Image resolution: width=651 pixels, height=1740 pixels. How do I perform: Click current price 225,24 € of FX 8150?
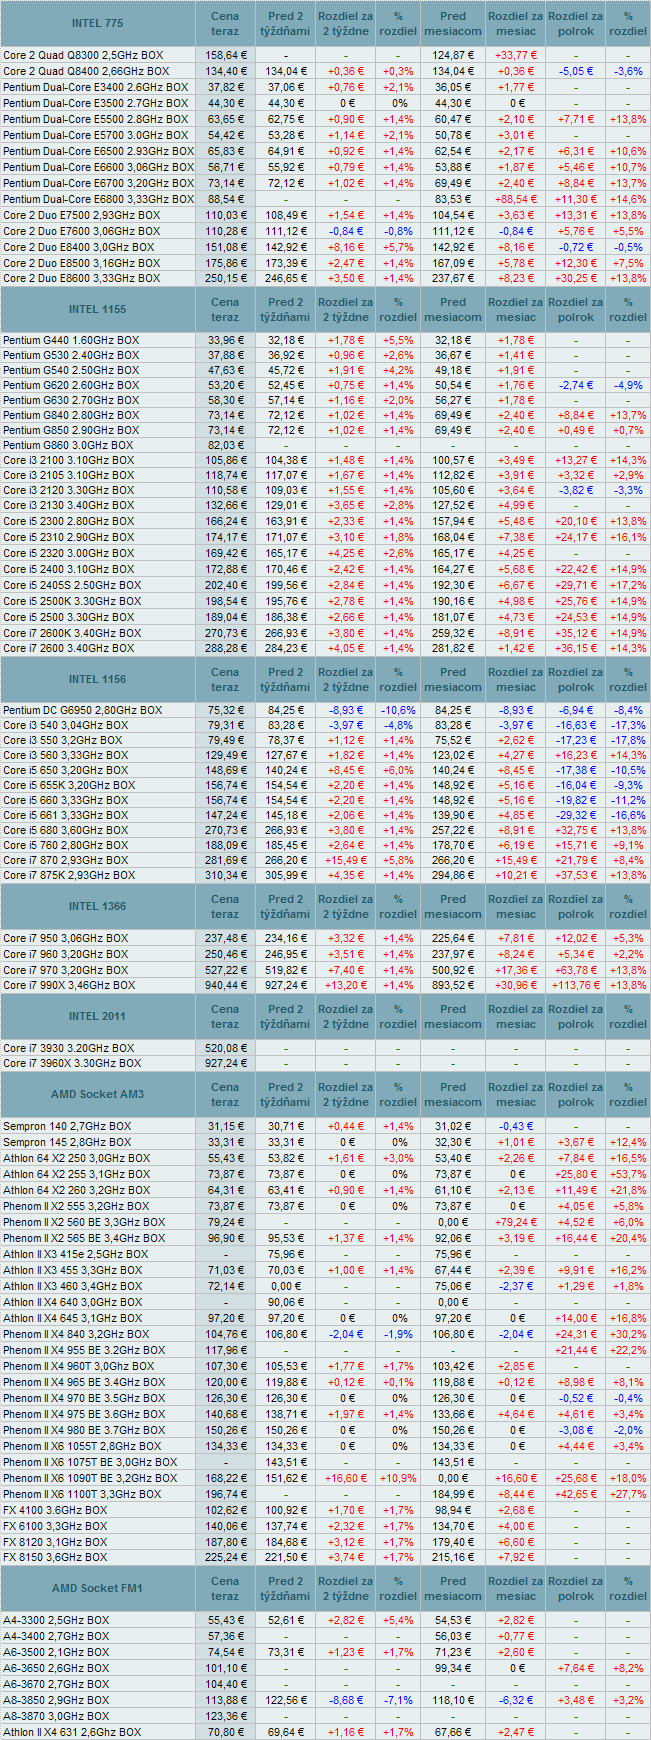click(x=225, y=1557)
